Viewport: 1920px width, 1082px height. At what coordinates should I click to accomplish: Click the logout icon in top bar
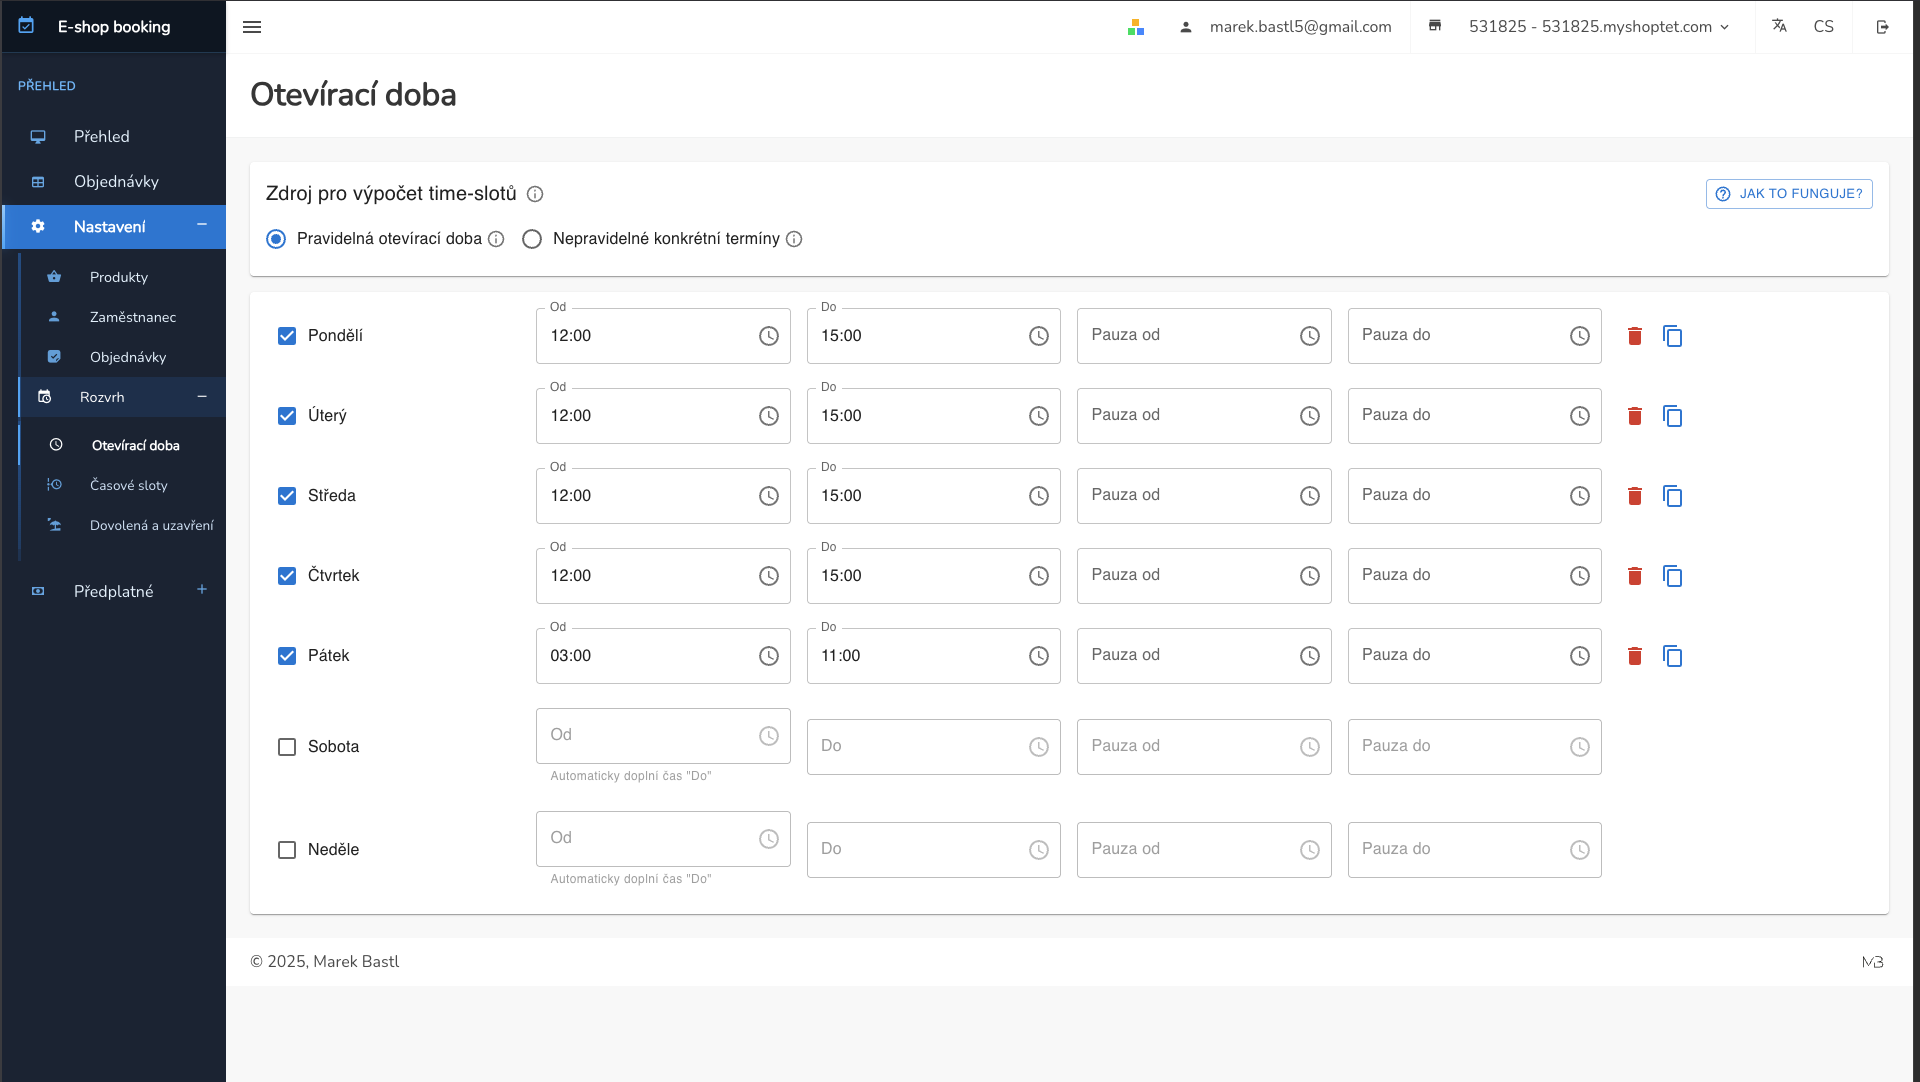[x=1882, y=27]
